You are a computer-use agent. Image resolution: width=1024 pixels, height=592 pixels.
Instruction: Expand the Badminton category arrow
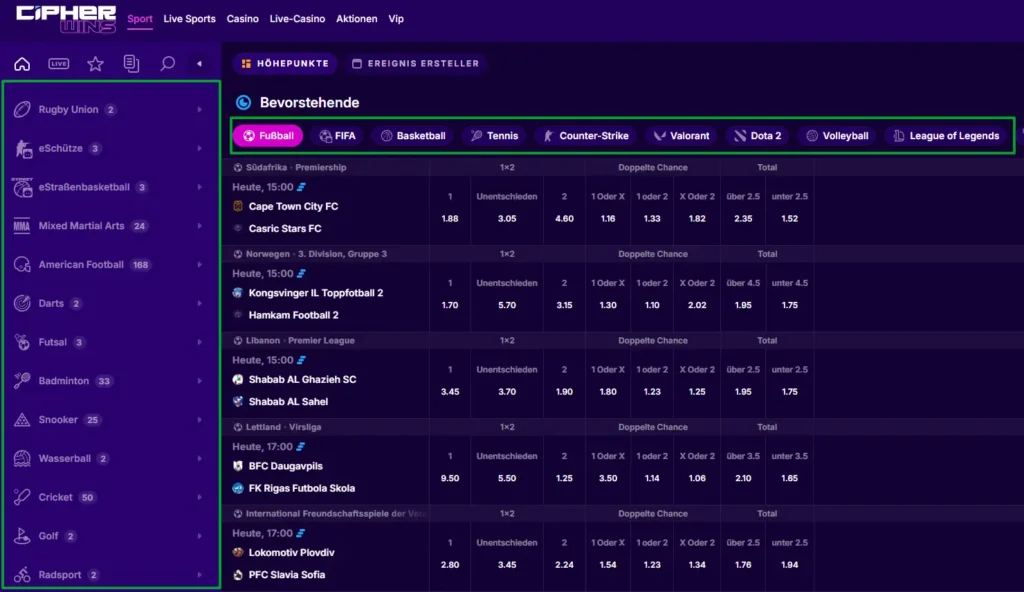coord(199,381)
